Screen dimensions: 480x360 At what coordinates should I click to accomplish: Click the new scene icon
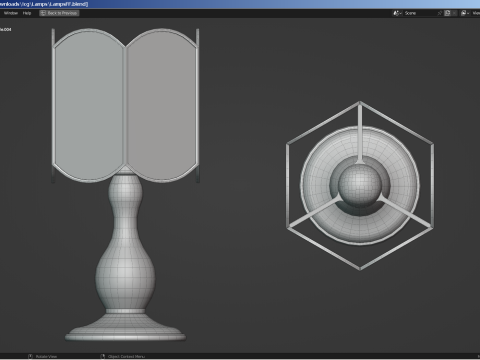tap(447, 13)
